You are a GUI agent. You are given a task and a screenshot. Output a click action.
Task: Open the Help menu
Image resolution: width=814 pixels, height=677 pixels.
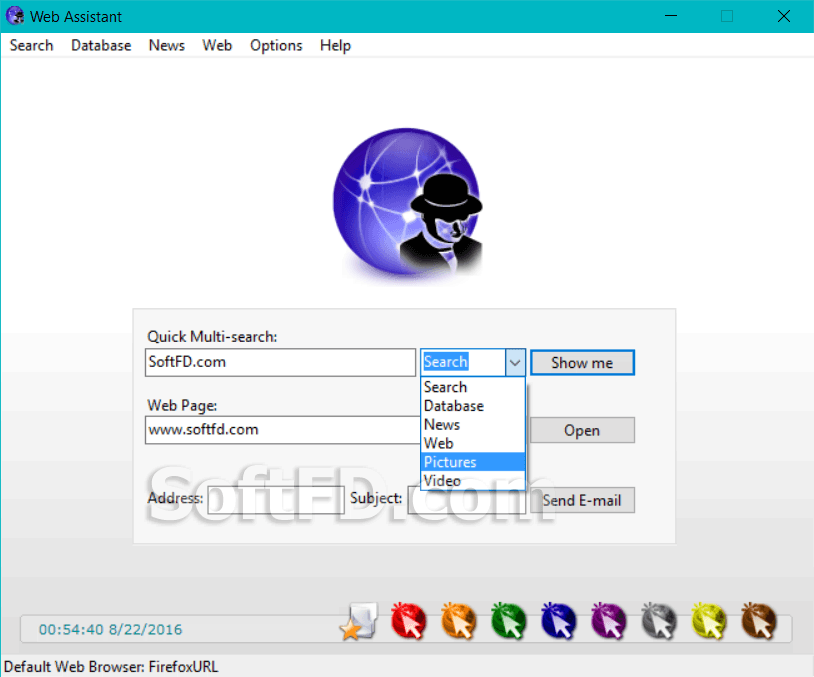(x=335, y=46)
